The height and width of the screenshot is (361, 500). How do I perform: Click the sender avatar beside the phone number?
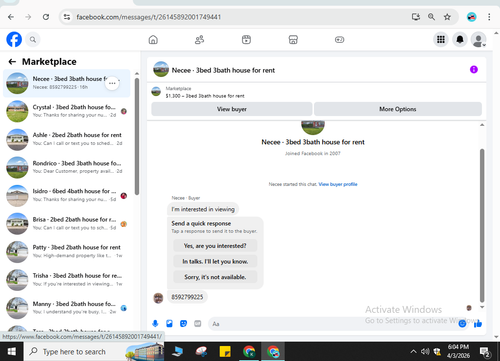(x=158, y=298)
